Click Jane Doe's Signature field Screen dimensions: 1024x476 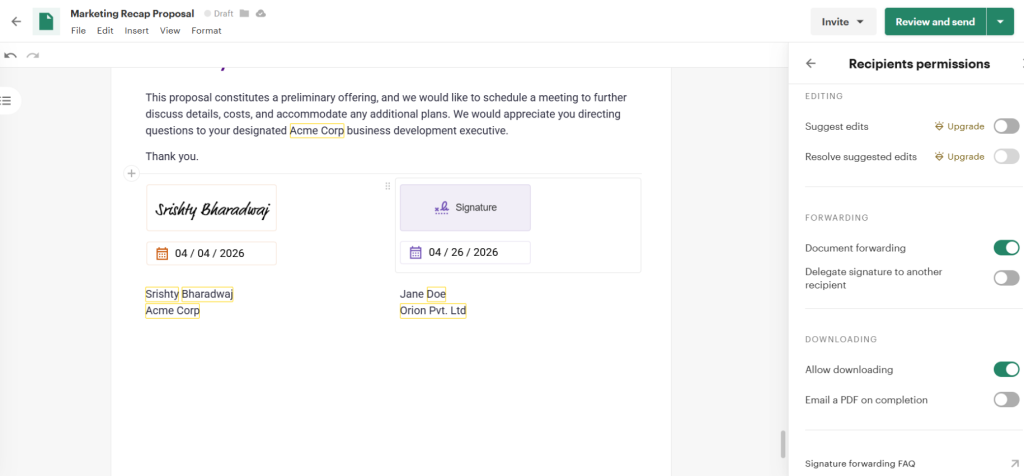pos(465,207)
